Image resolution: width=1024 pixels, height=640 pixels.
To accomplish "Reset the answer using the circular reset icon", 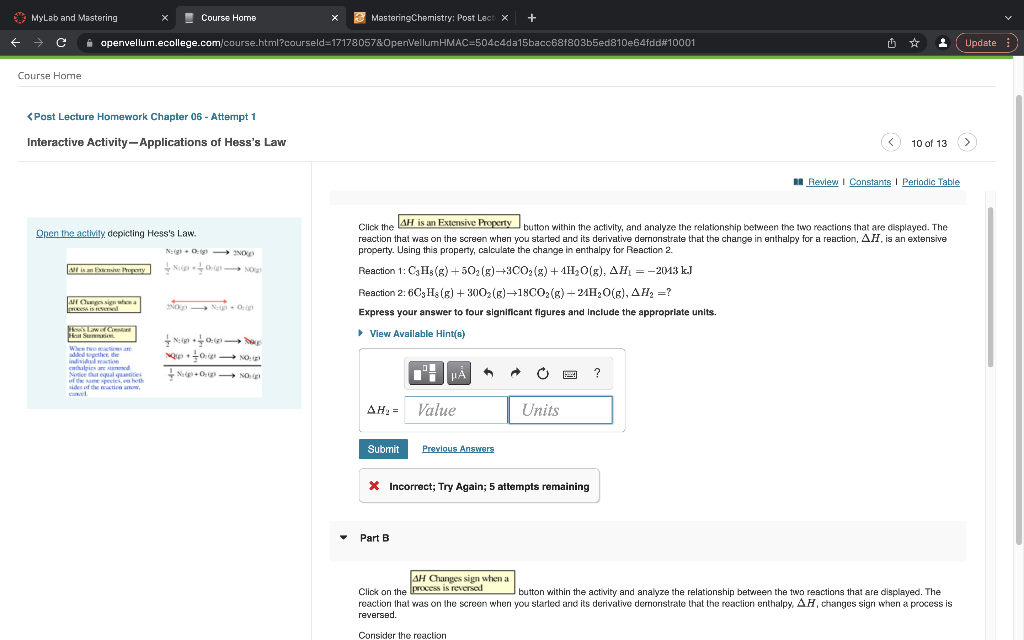I will click(541, 373).
